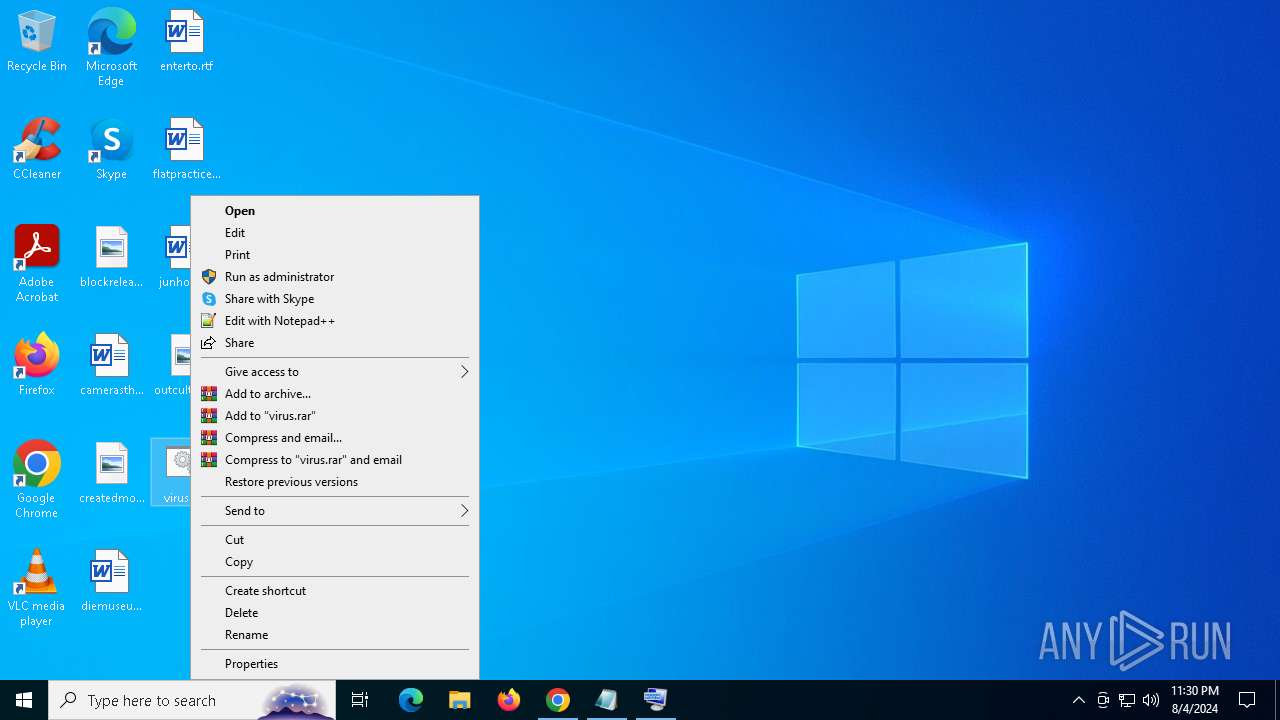Open the network tray icon
Viewport: 1280px width, 720px height.
tap(1127, 700)
